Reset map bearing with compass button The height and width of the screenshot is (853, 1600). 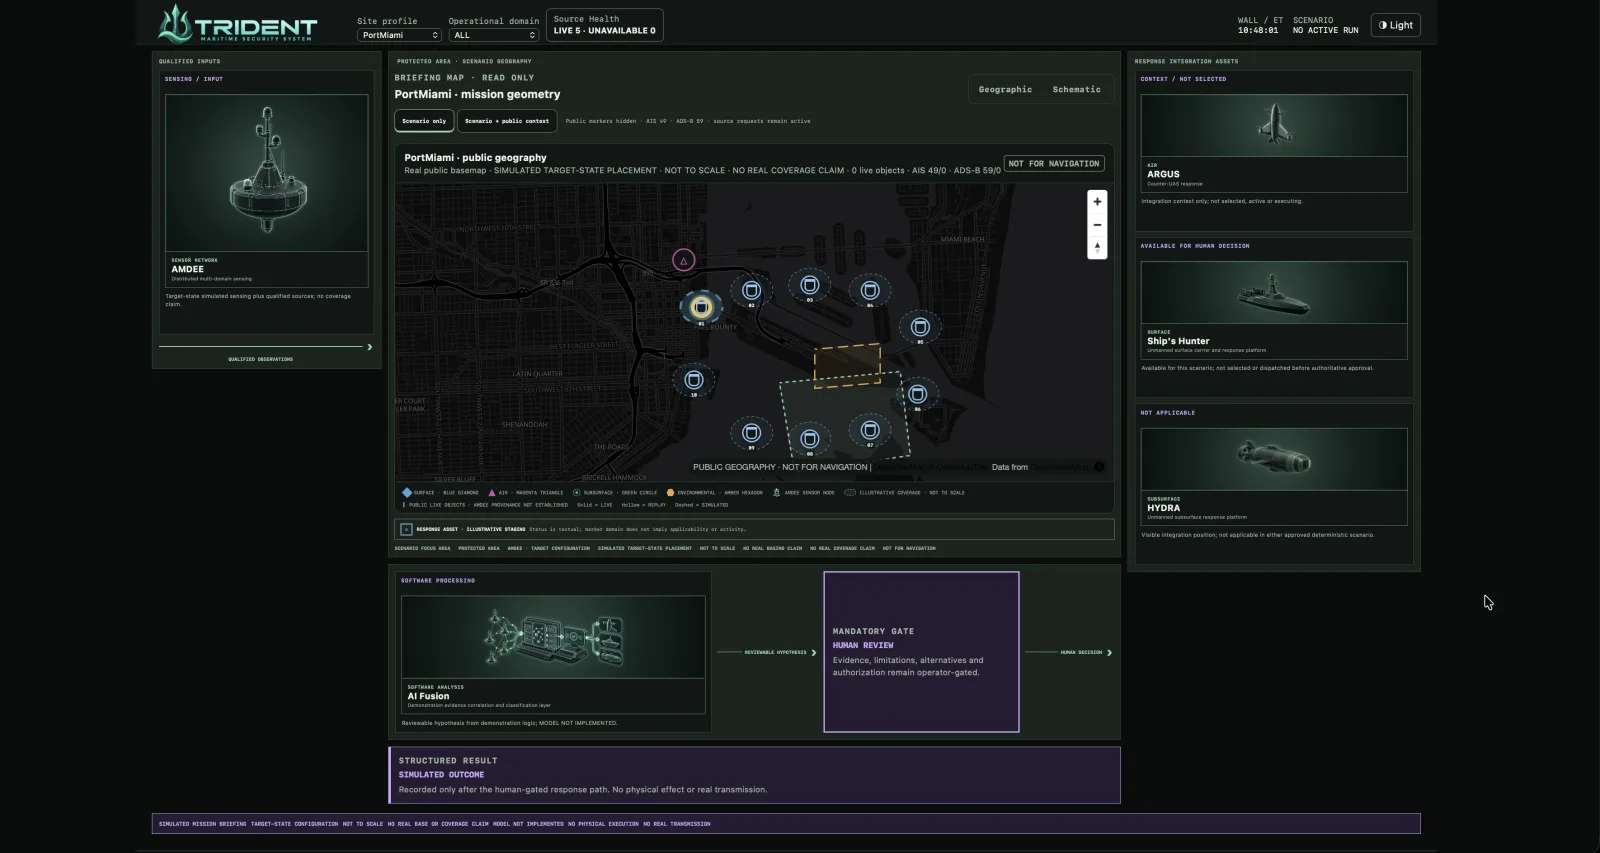[1097, 248]
